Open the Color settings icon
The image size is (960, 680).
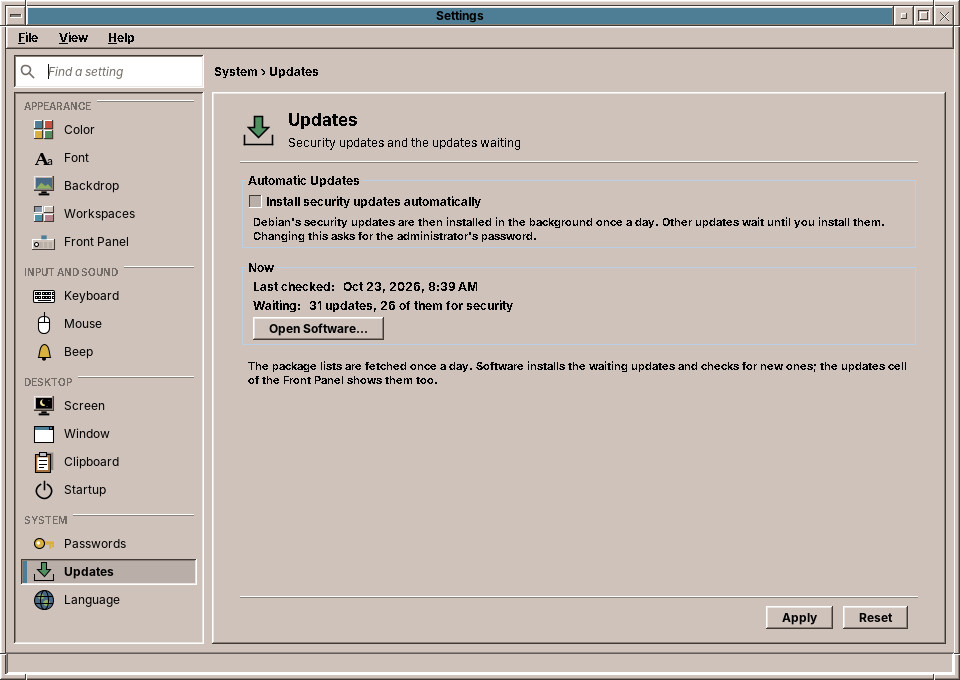pos(43,130)
